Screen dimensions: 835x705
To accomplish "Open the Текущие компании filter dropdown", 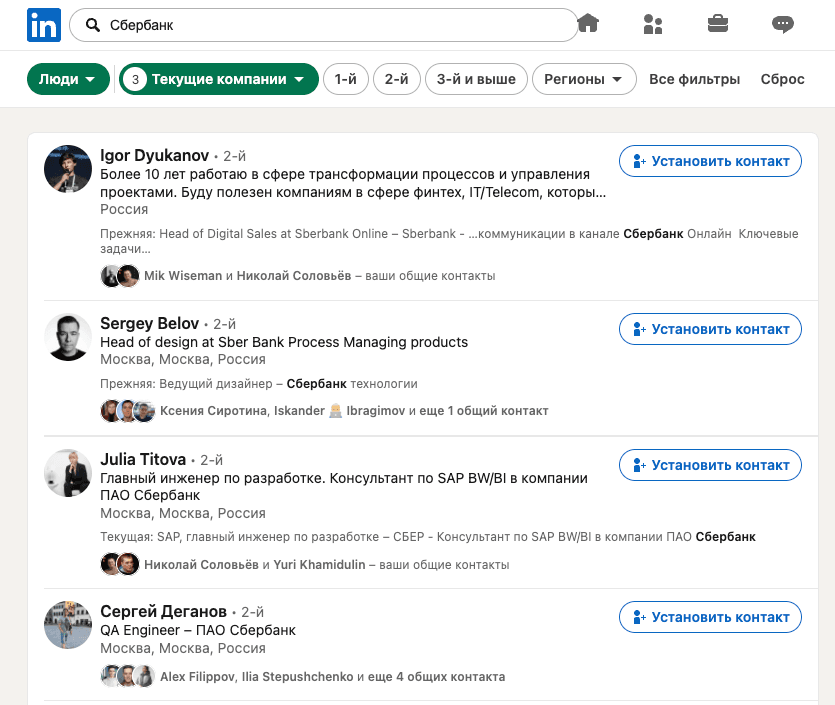I will tap(219, 79).
